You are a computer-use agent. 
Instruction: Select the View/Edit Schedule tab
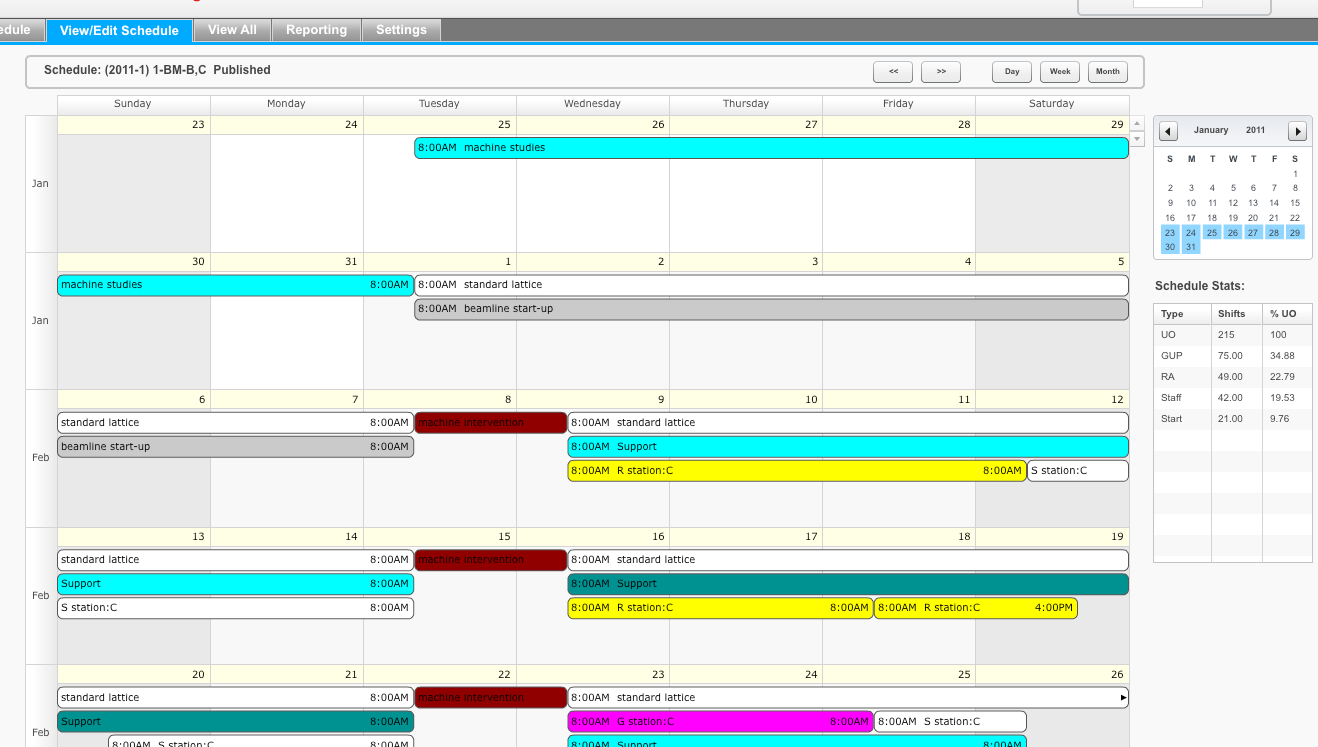pyautogui.click(x=119, y=30)
